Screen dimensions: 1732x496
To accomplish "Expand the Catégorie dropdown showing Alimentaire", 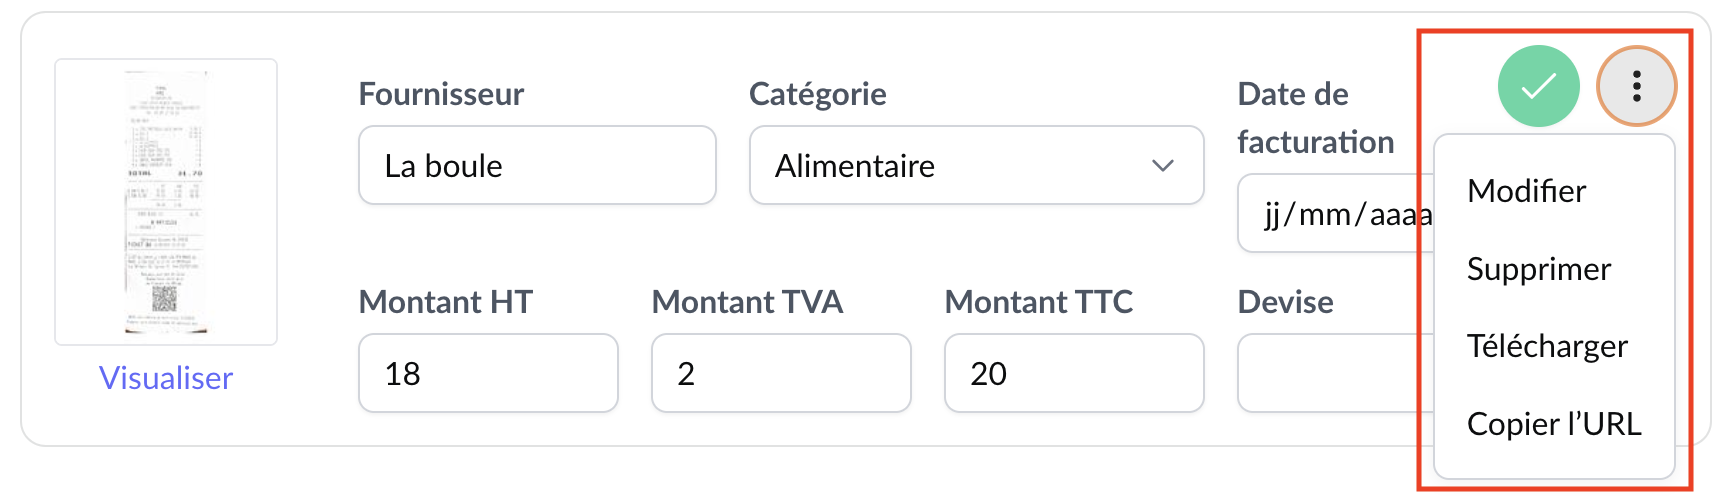I will pyautogui.click(x=976, y=165).
